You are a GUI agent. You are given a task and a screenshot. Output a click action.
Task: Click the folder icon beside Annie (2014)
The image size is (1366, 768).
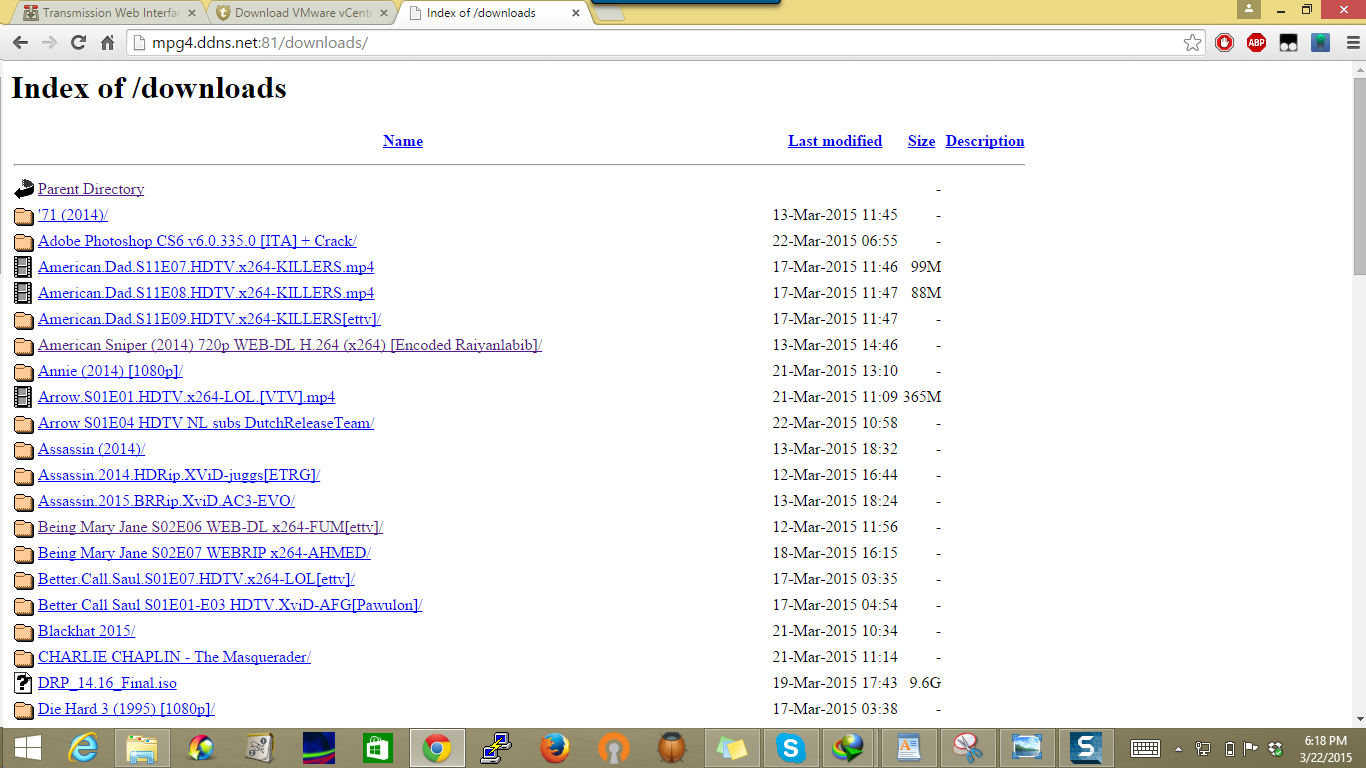tap(23, 371)
